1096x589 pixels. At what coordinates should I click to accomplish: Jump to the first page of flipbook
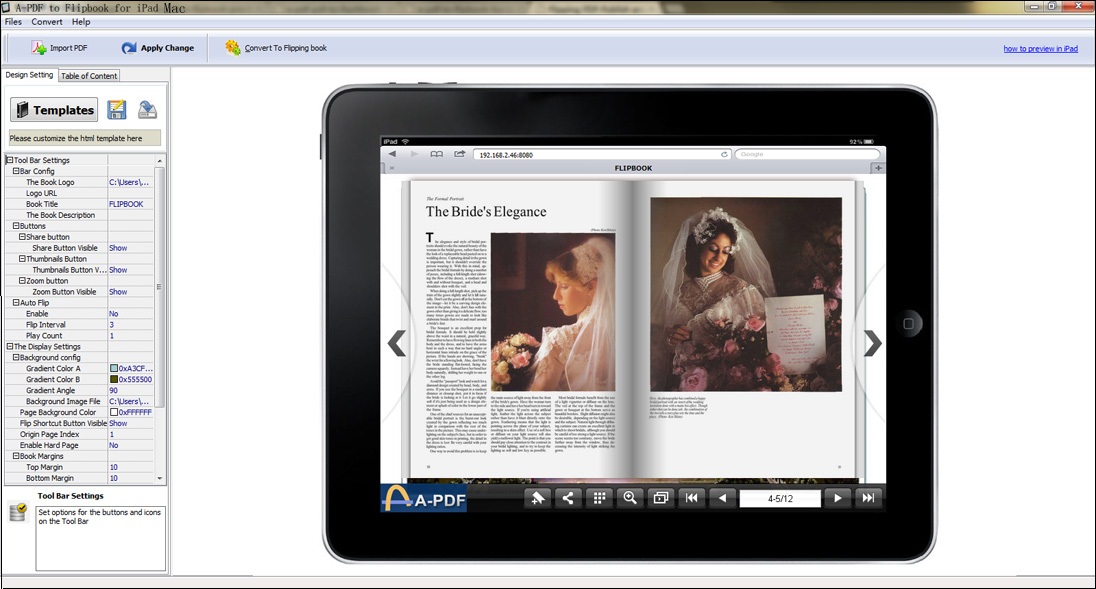691,498
